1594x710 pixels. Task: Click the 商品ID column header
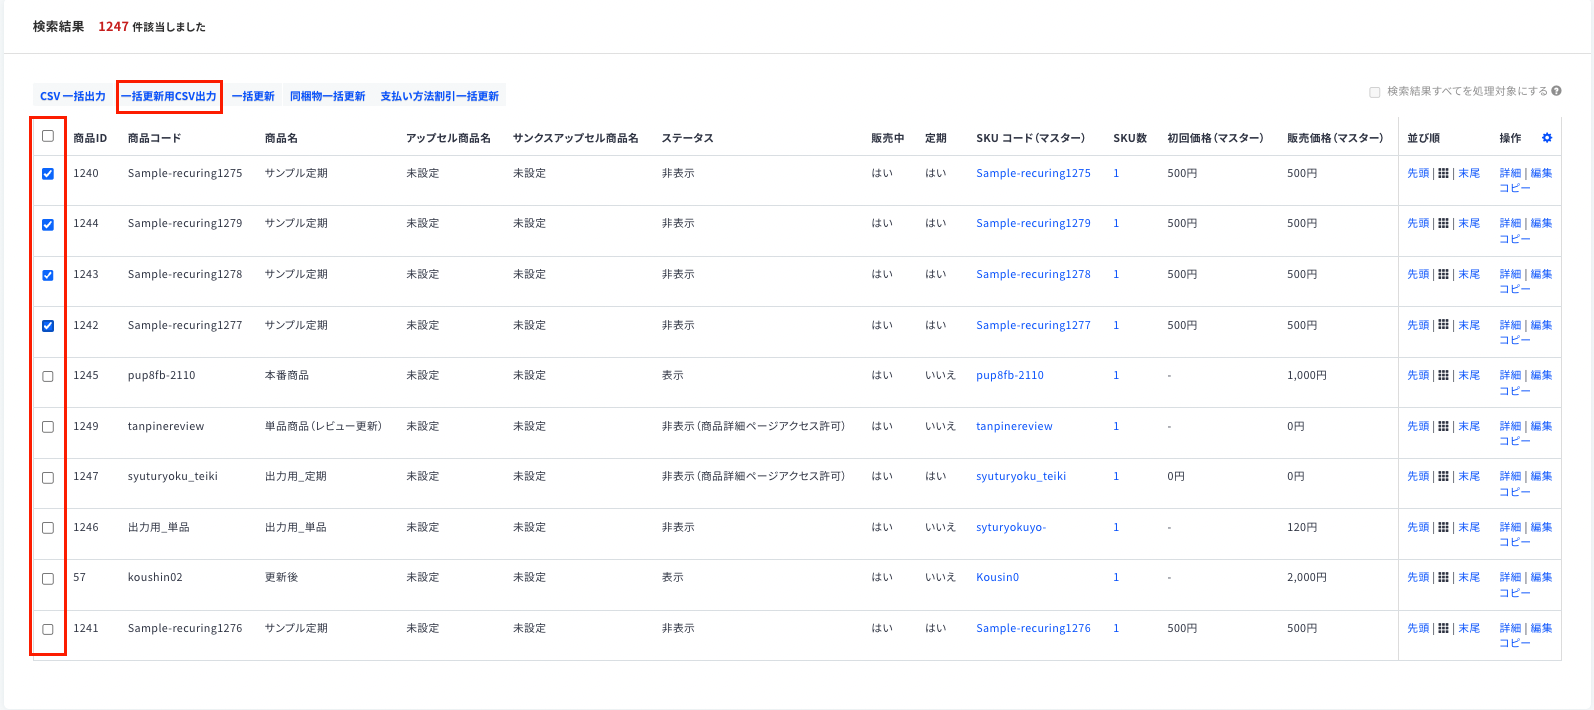90,138
